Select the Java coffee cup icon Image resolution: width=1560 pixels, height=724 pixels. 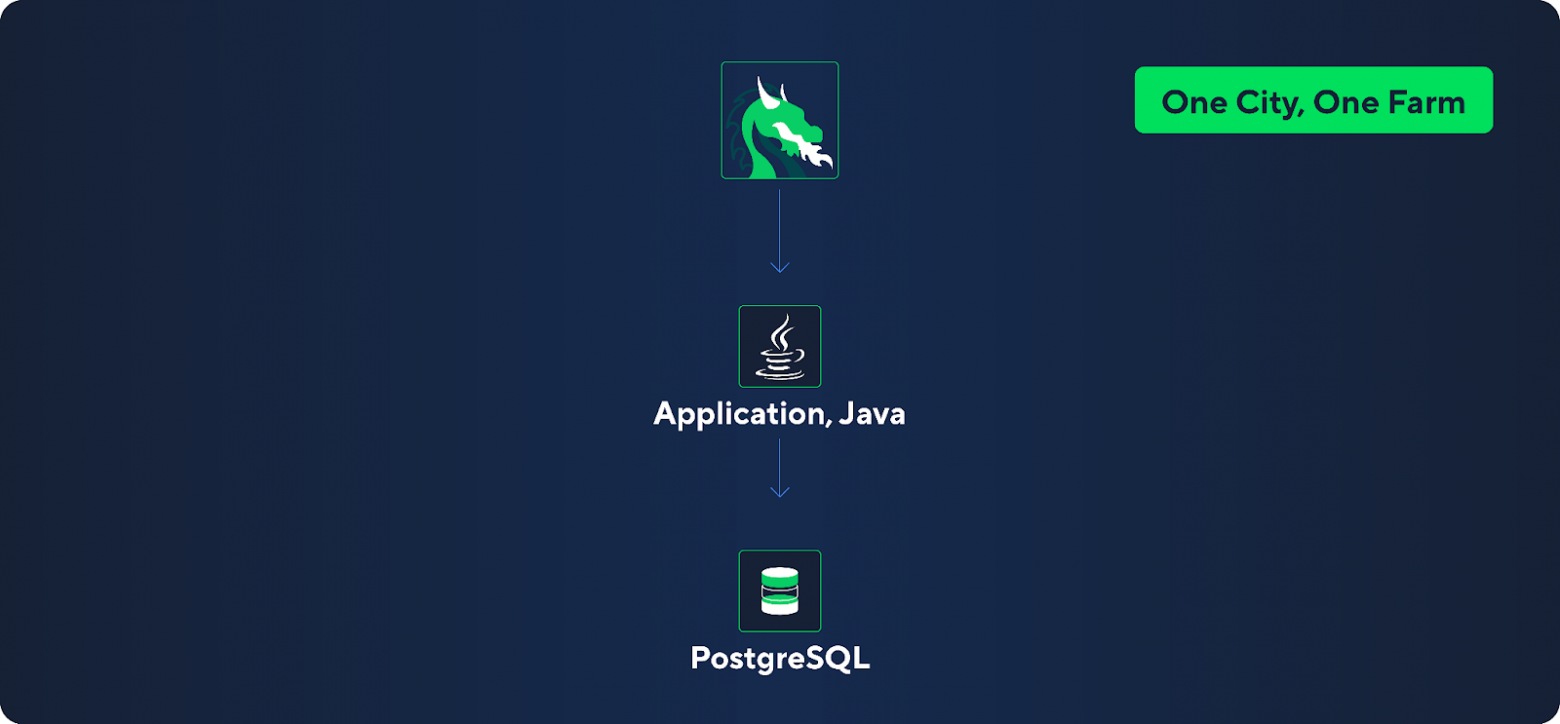pyautogui.click(x=780, y=346)
